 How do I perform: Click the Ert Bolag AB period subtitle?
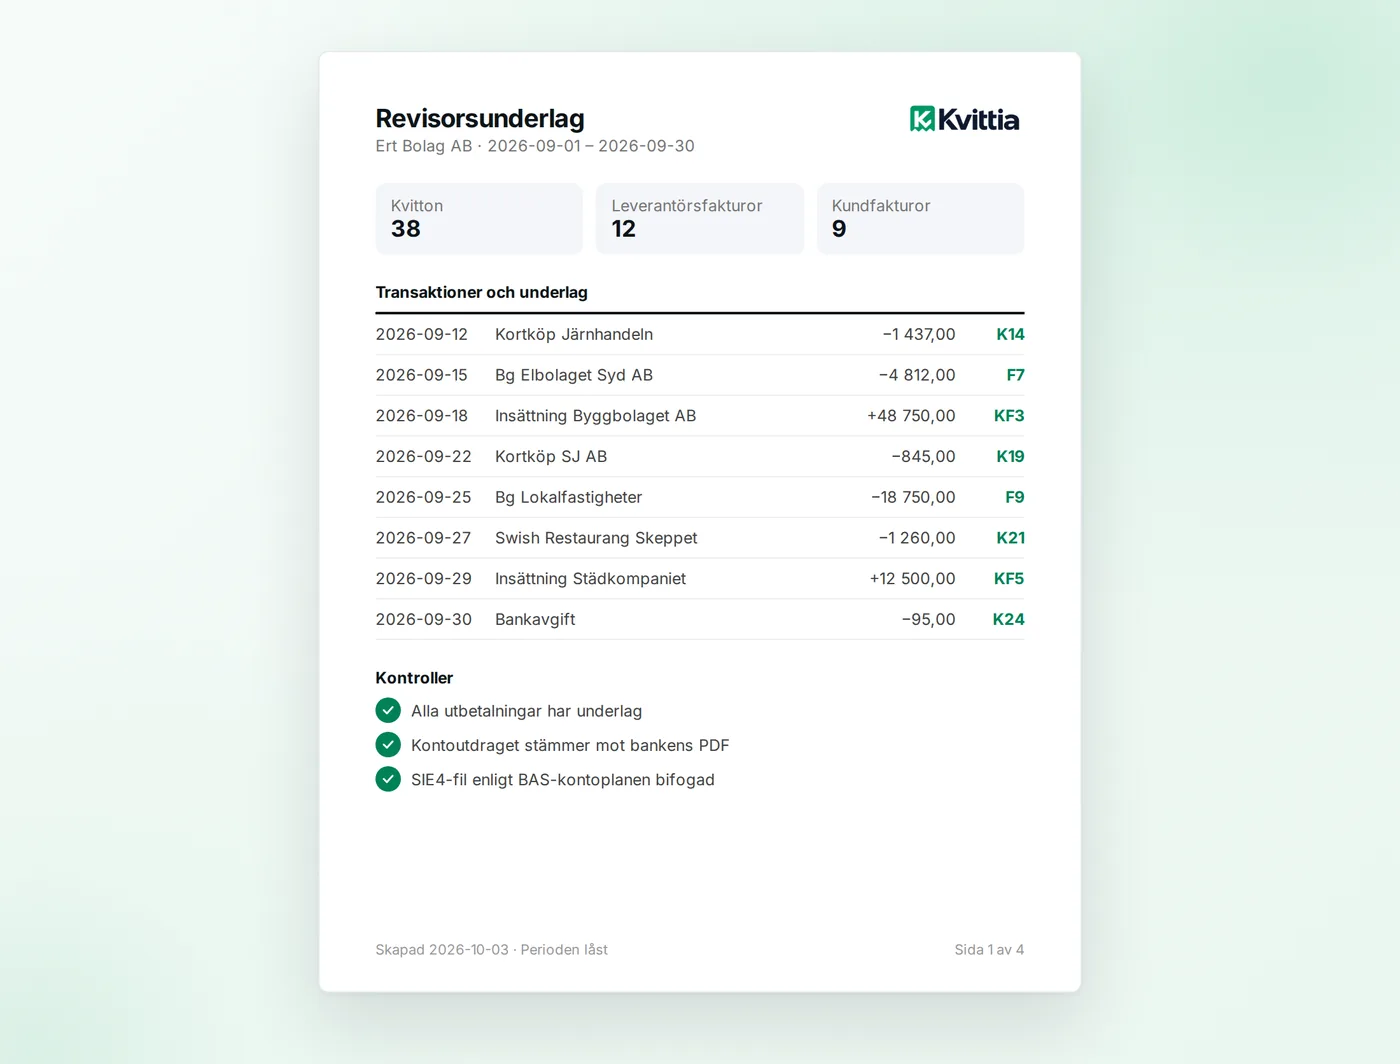coord(535,146)
